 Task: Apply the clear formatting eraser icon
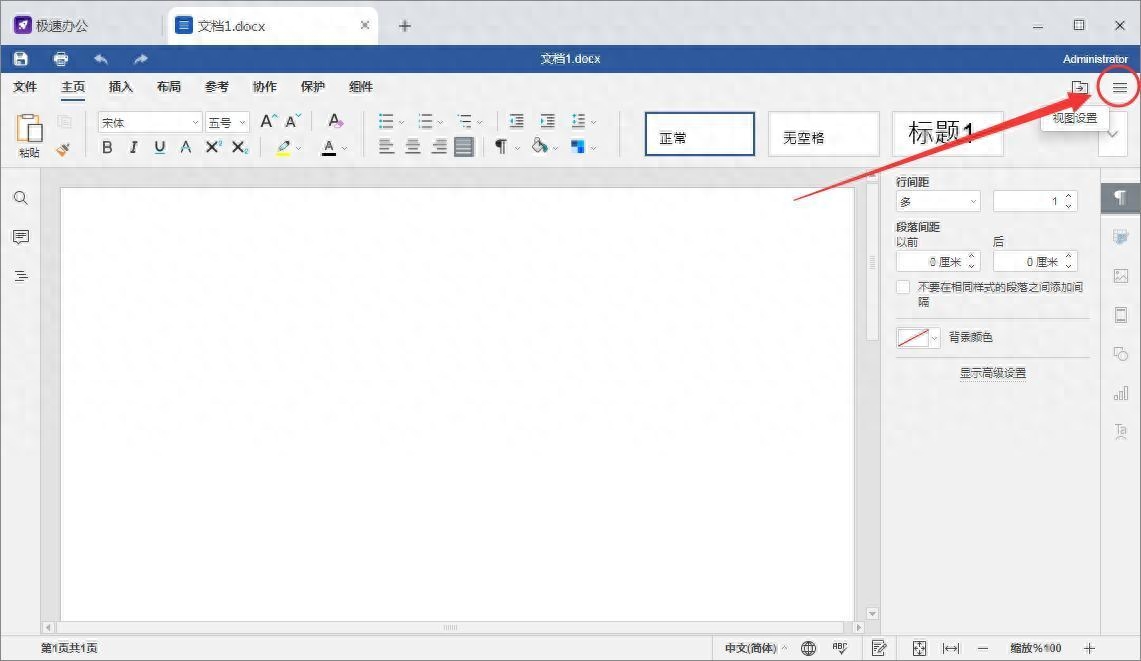335,121
